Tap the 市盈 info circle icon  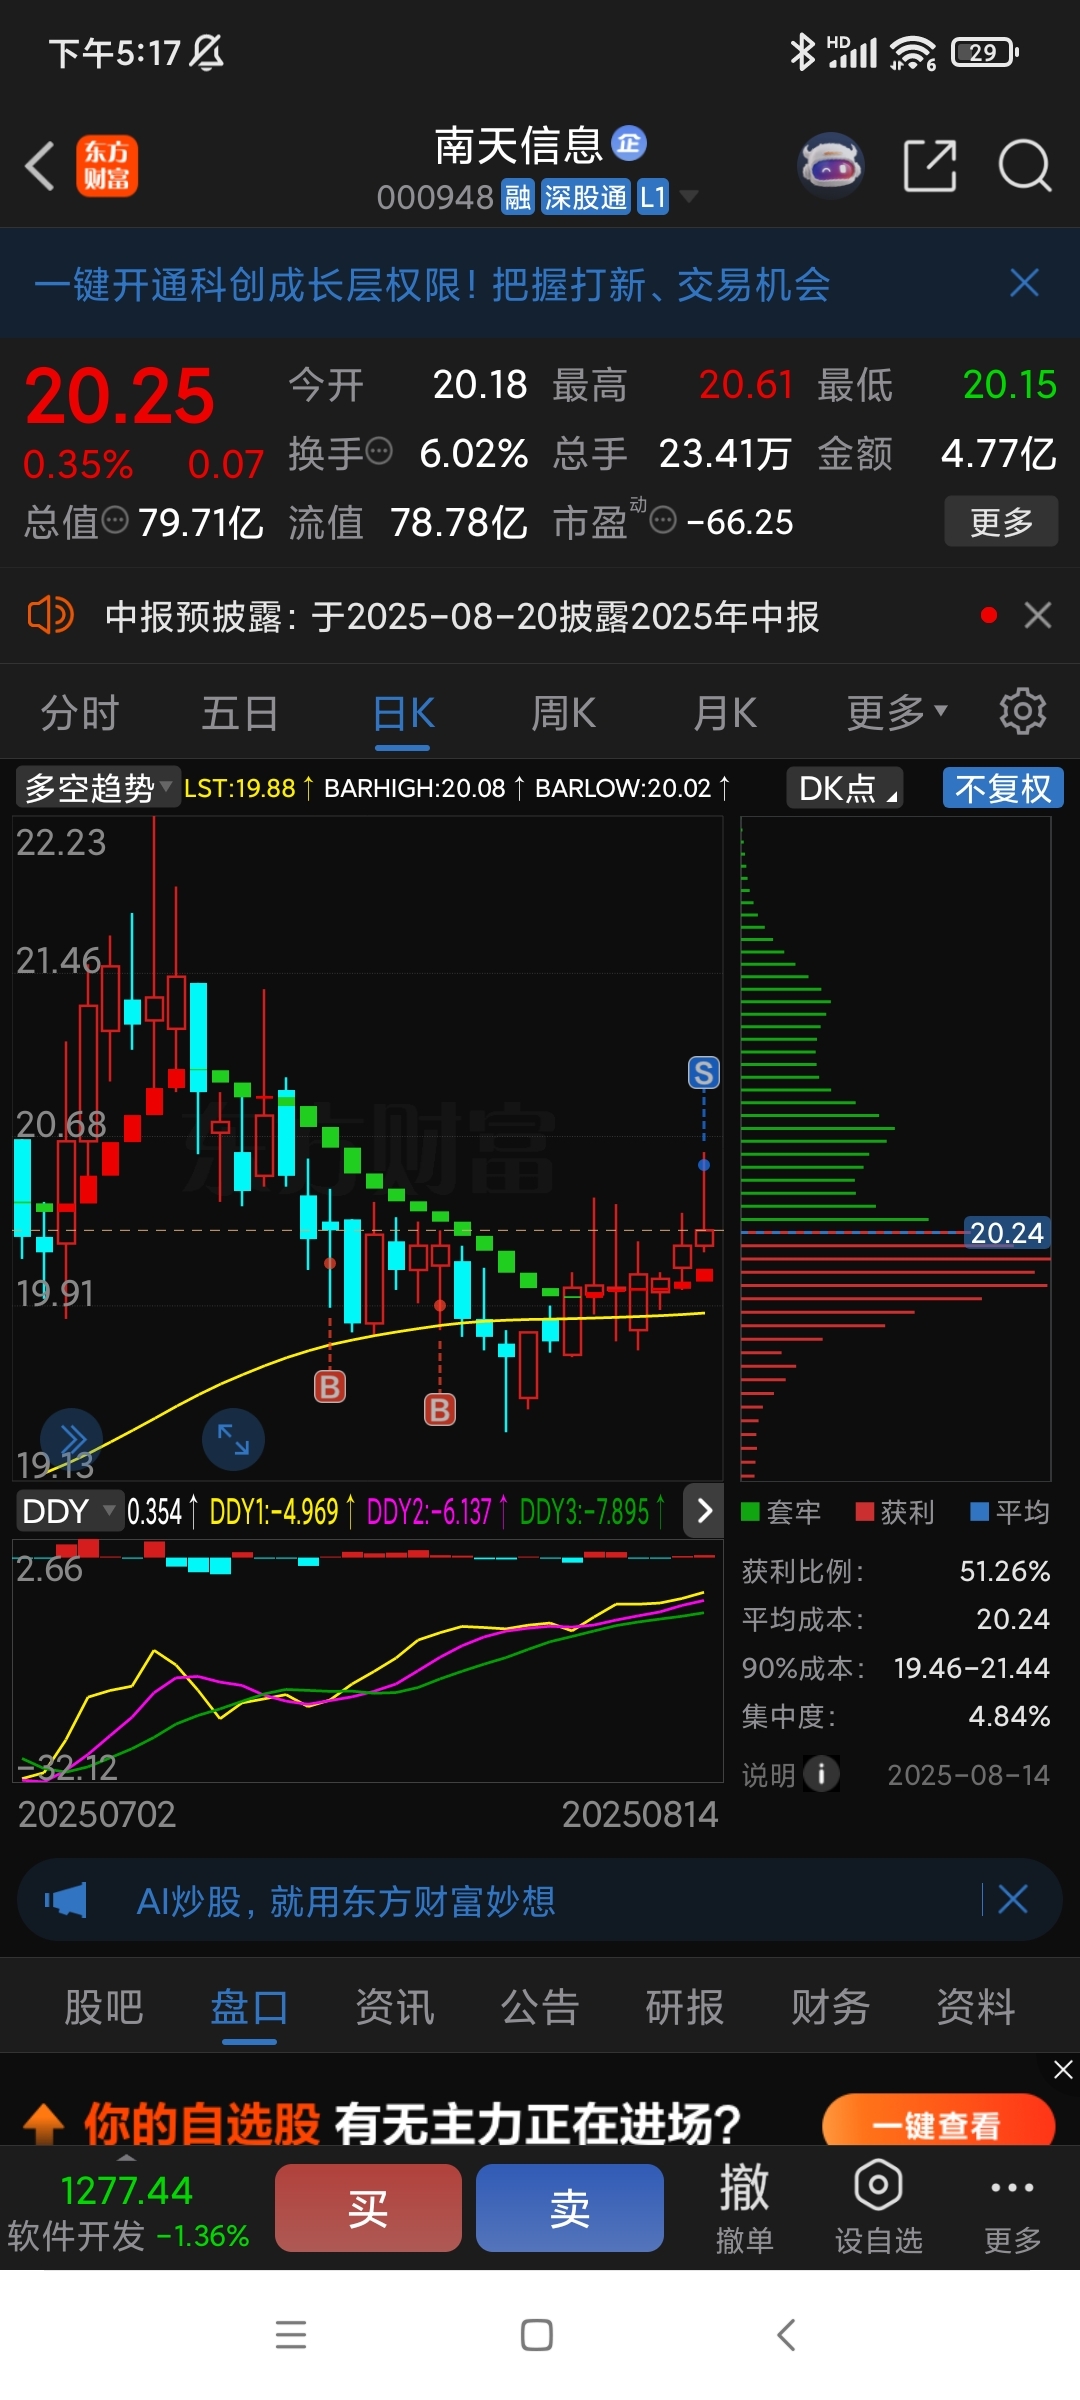click(663, 520)
